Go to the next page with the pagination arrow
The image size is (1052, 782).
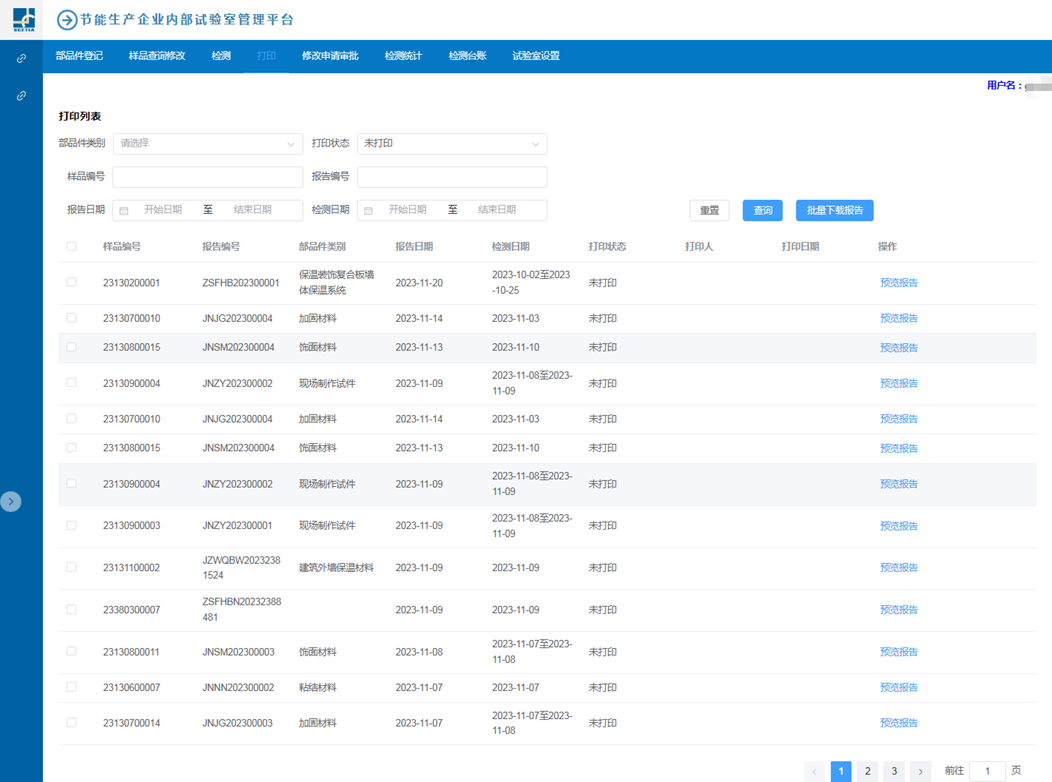(920, 771)
